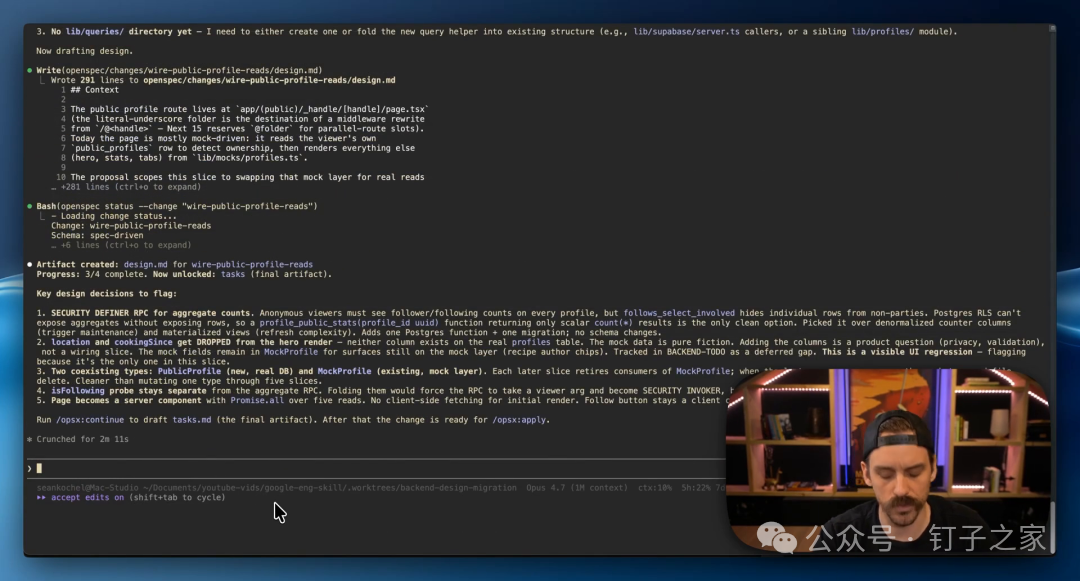This screenshot has width=1080, height=581.
Task: Click the "5h:22%" indicator in the status line
Action: coord(696,487)
